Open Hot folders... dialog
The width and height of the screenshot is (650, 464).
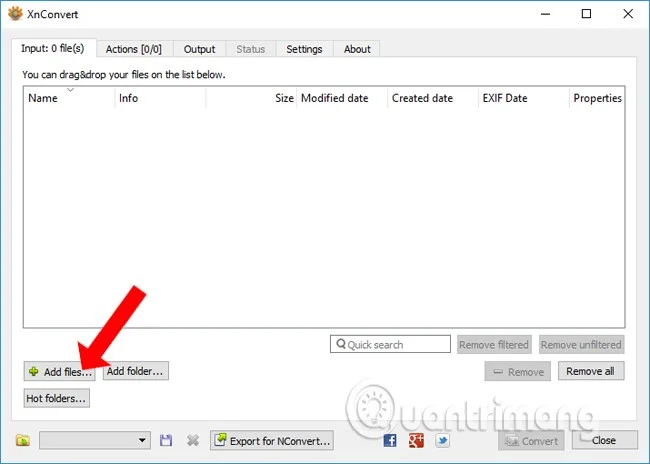[x=57, y=398]
